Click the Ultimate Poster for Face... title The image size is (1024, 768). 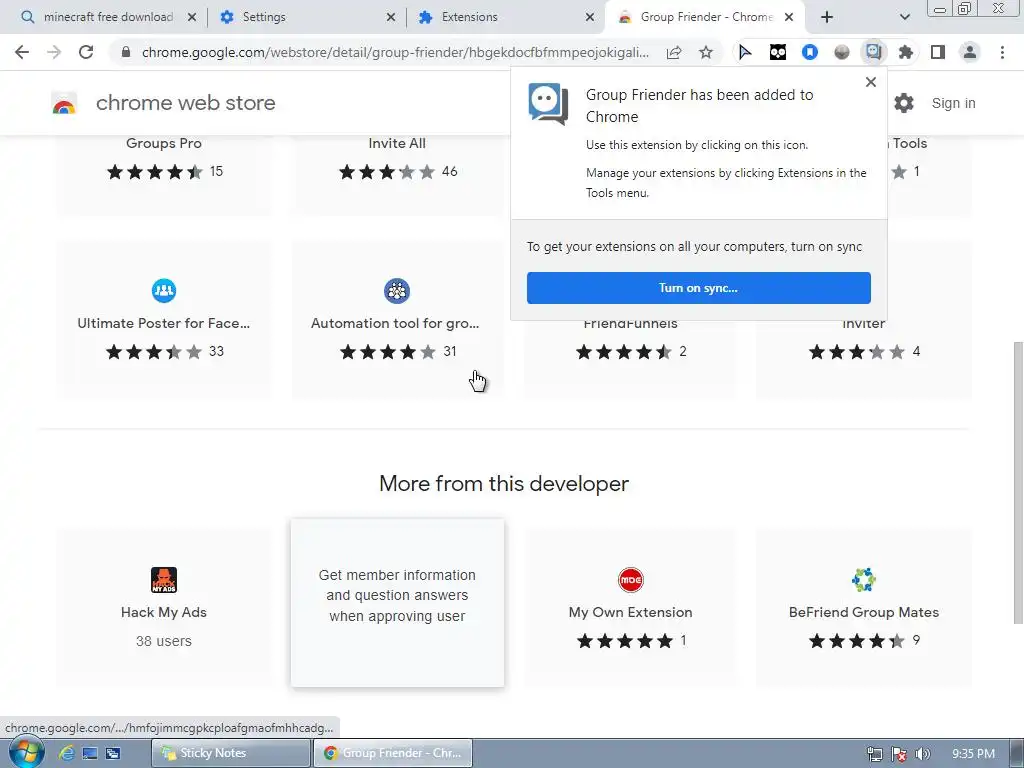[163, 323]
